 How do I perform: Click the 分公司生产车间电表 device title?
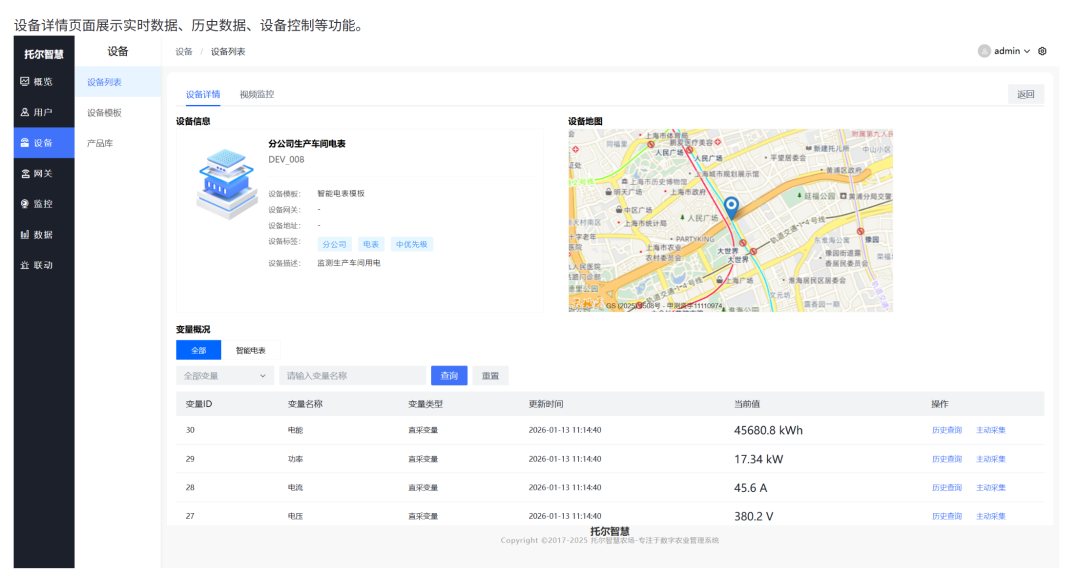[x=307, y=144]
